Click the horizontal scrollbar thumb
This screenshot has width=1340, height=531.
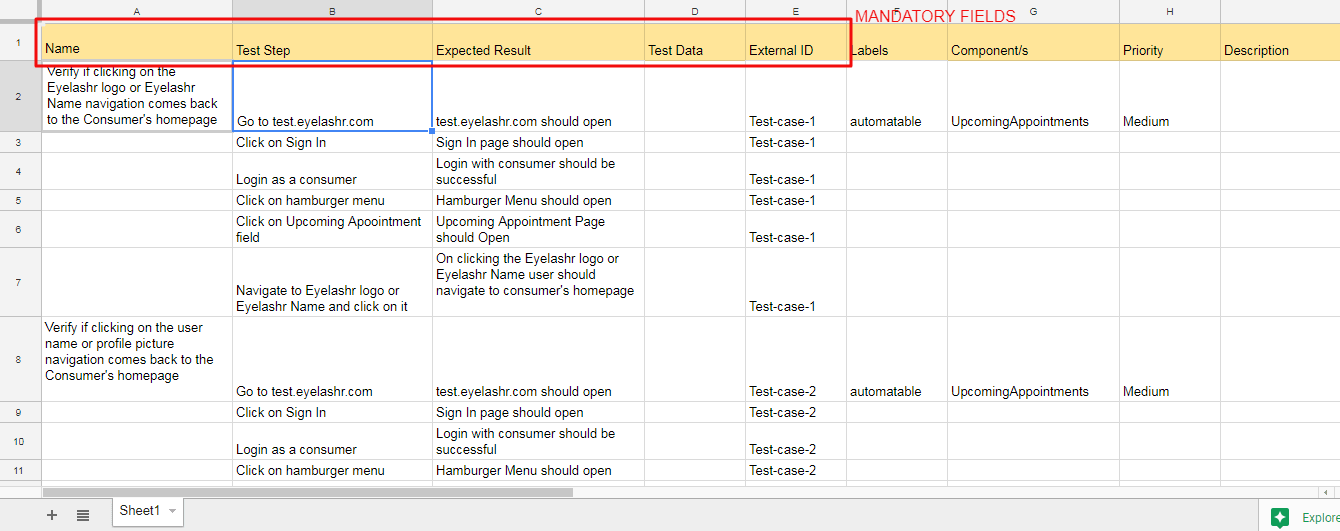[307, 492]
